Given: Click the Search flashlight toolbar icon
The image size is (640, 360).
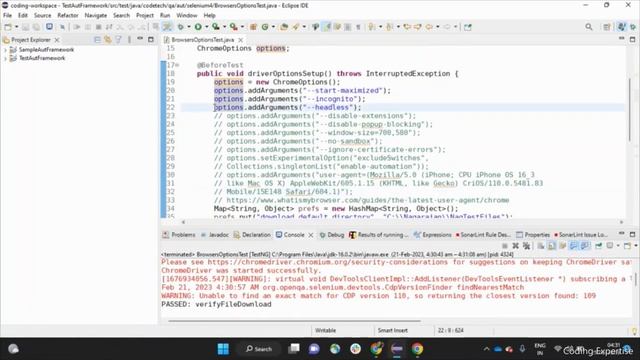Looking at the screenshot, I should 296,27.
